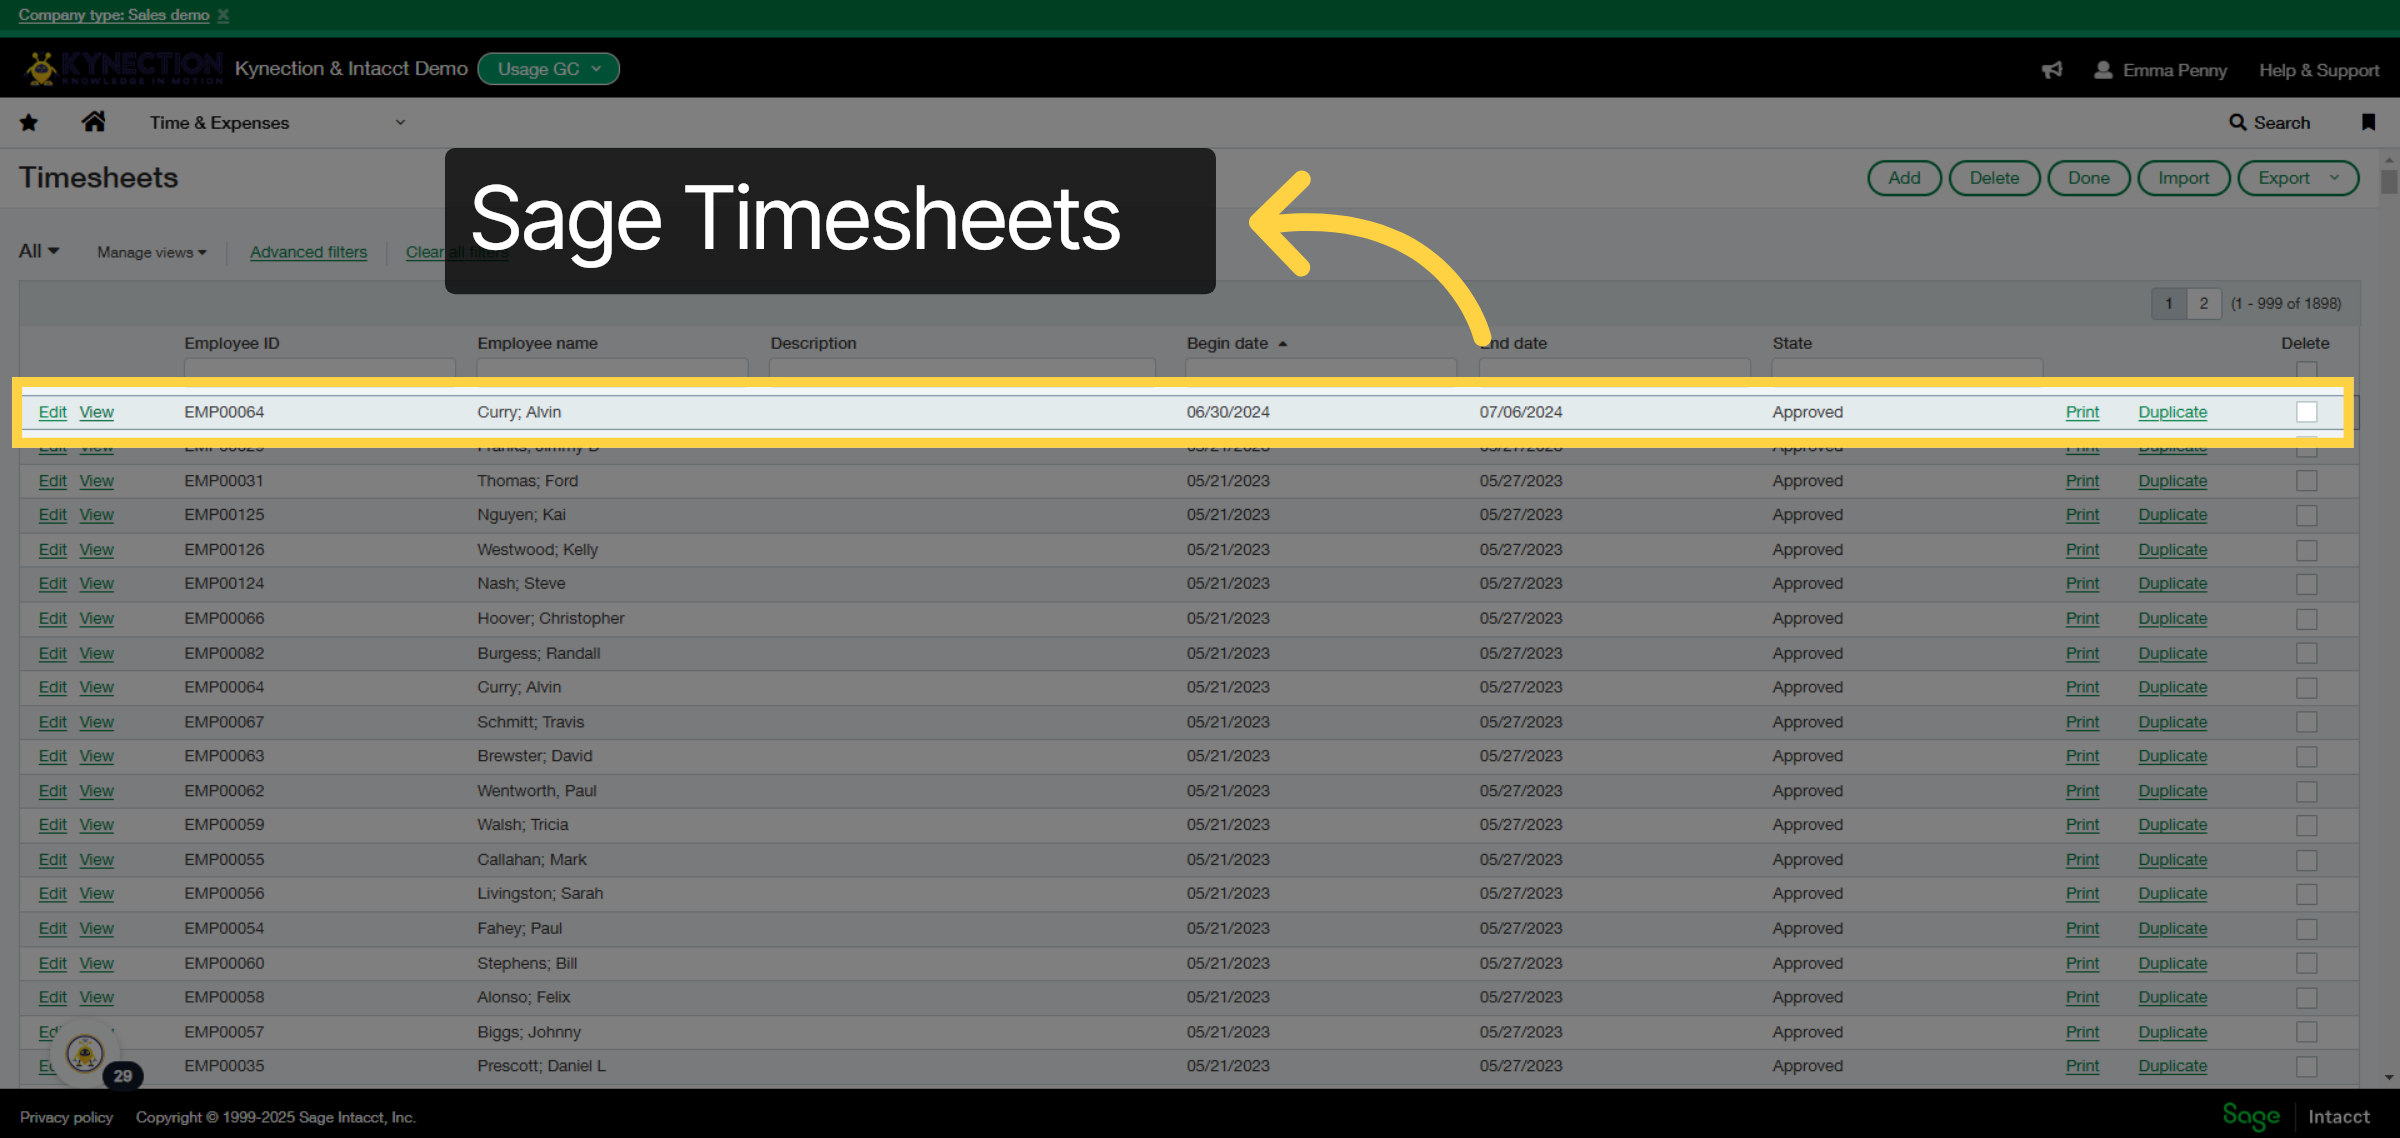Click the State column header
The width and height of the screenshot is (2400, 1138).
click(1792, 343)
